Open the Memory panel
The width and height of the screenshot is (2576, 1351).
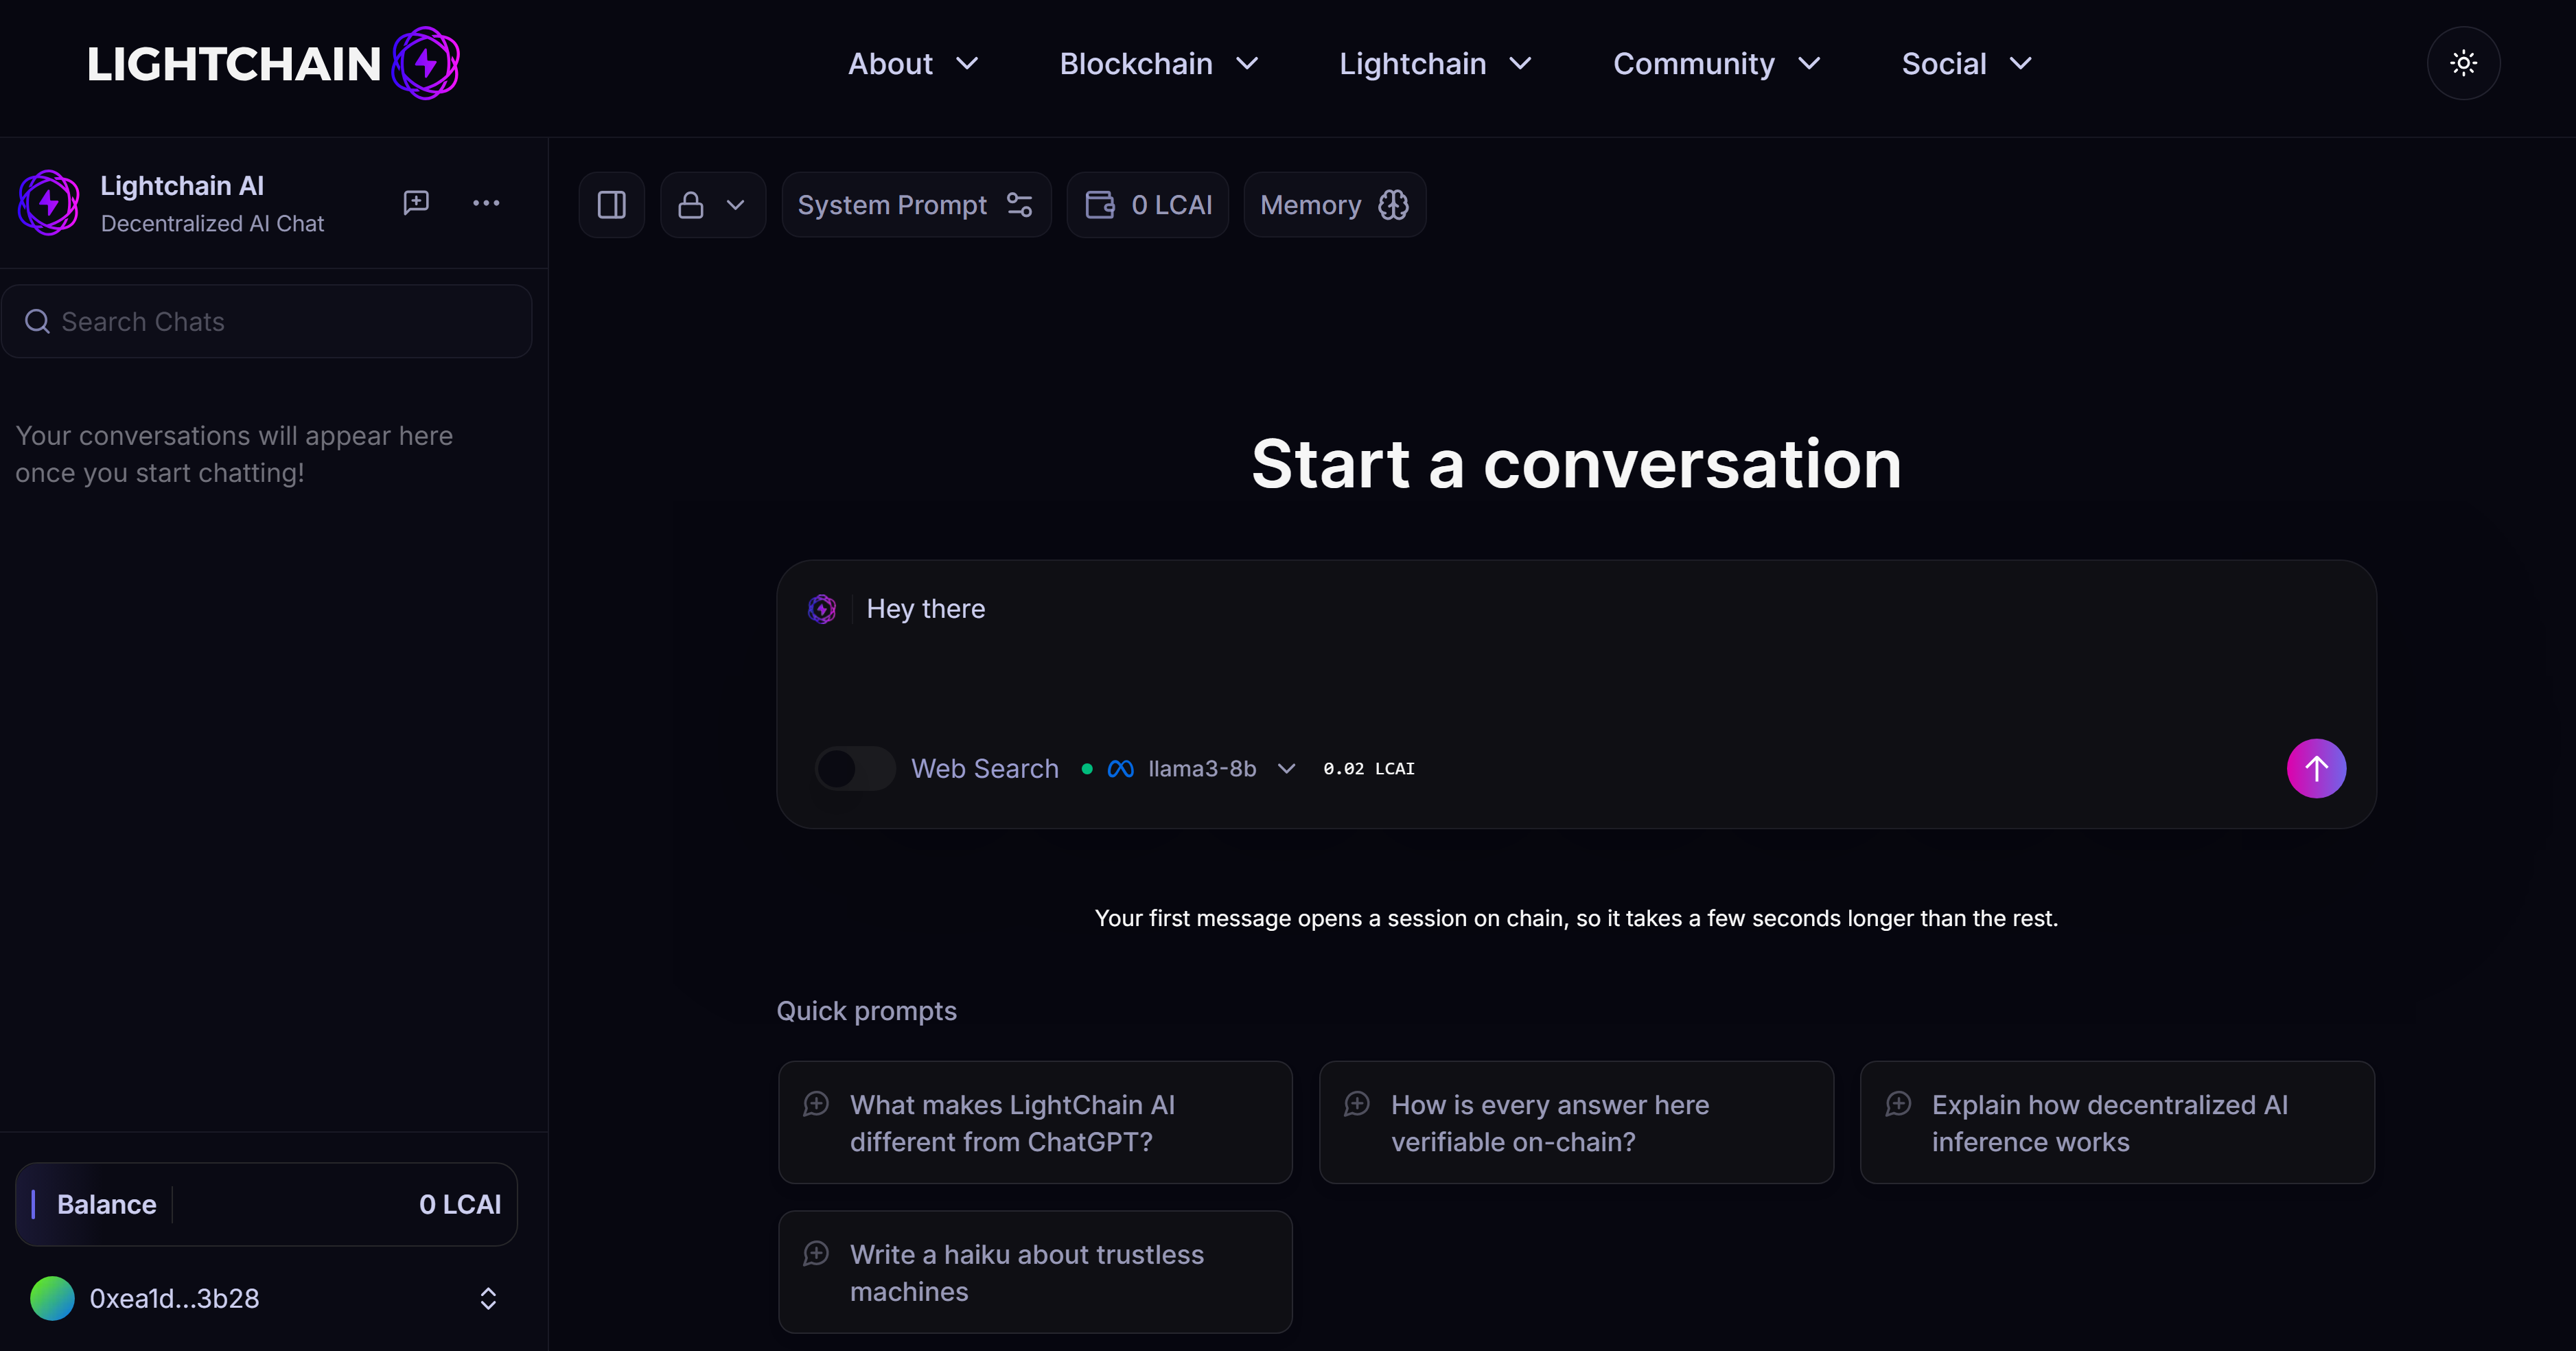[1334, 205]
